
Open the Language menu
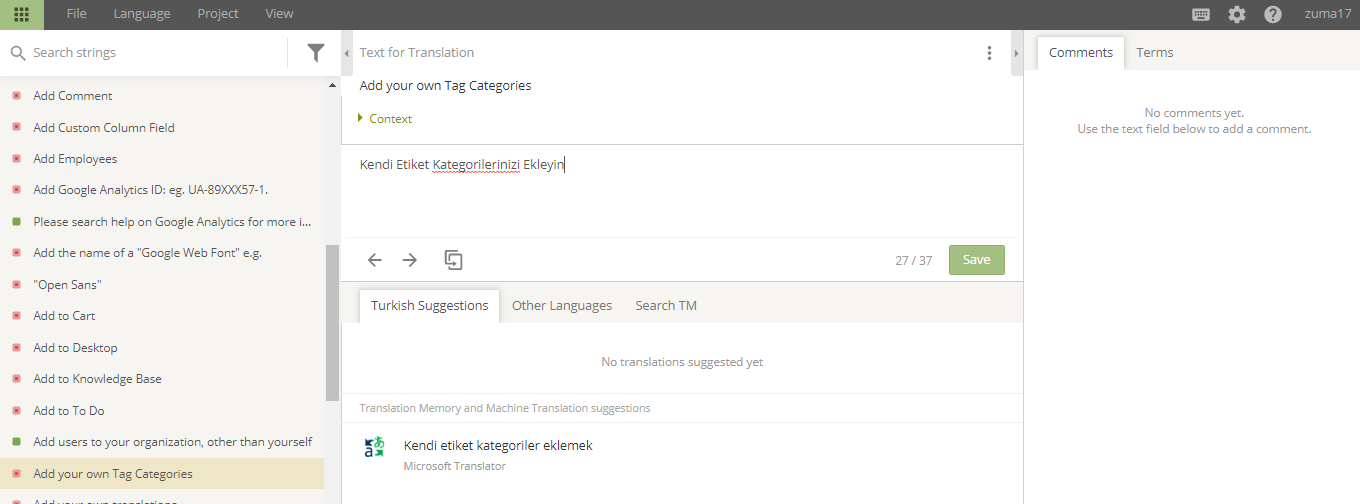[142, 14]
